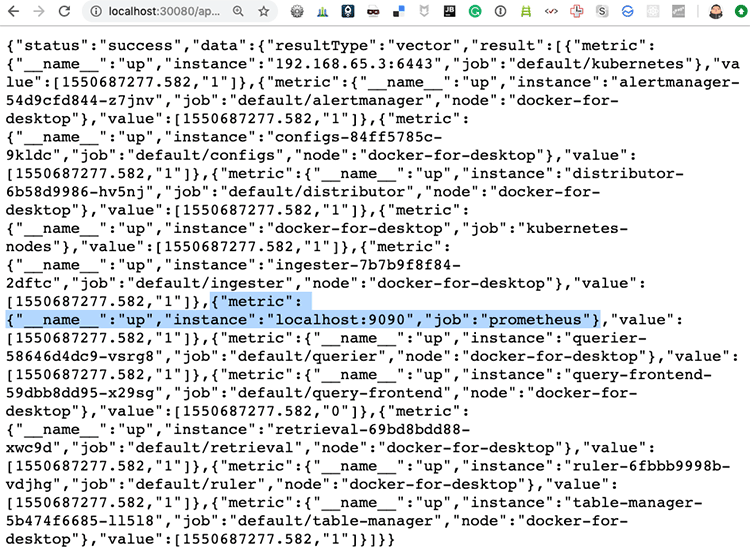Click the job "default/alertmanager"
Image resolution: width=750 pixels, height=550 pixels.
(x=331, y=100)
